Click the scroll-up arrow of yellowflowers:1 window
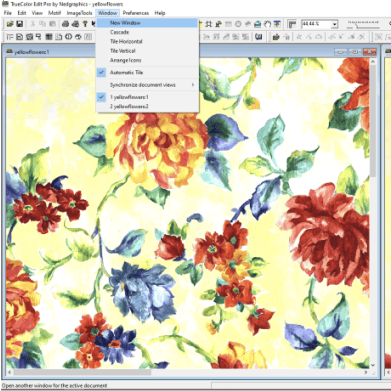 coord(373,62)
